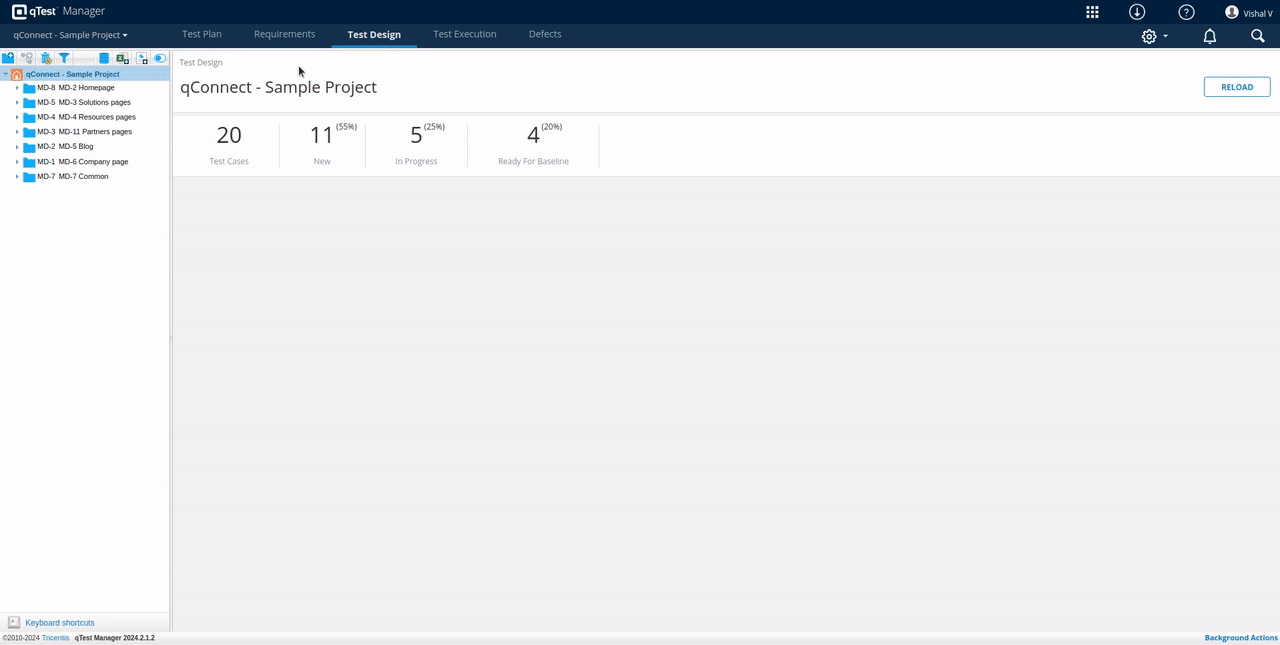This screenshot has height=645, width=1280.
Task: Open the Tricentis footer link
Action: pyautogui.click(x=56, y=638)
